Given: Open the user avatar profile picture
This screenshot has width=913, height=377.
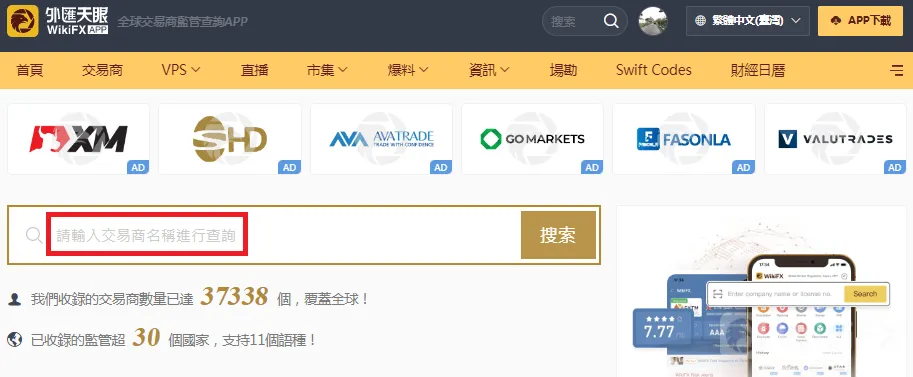Looking at the screenshot, I should [x=653, y=21].
